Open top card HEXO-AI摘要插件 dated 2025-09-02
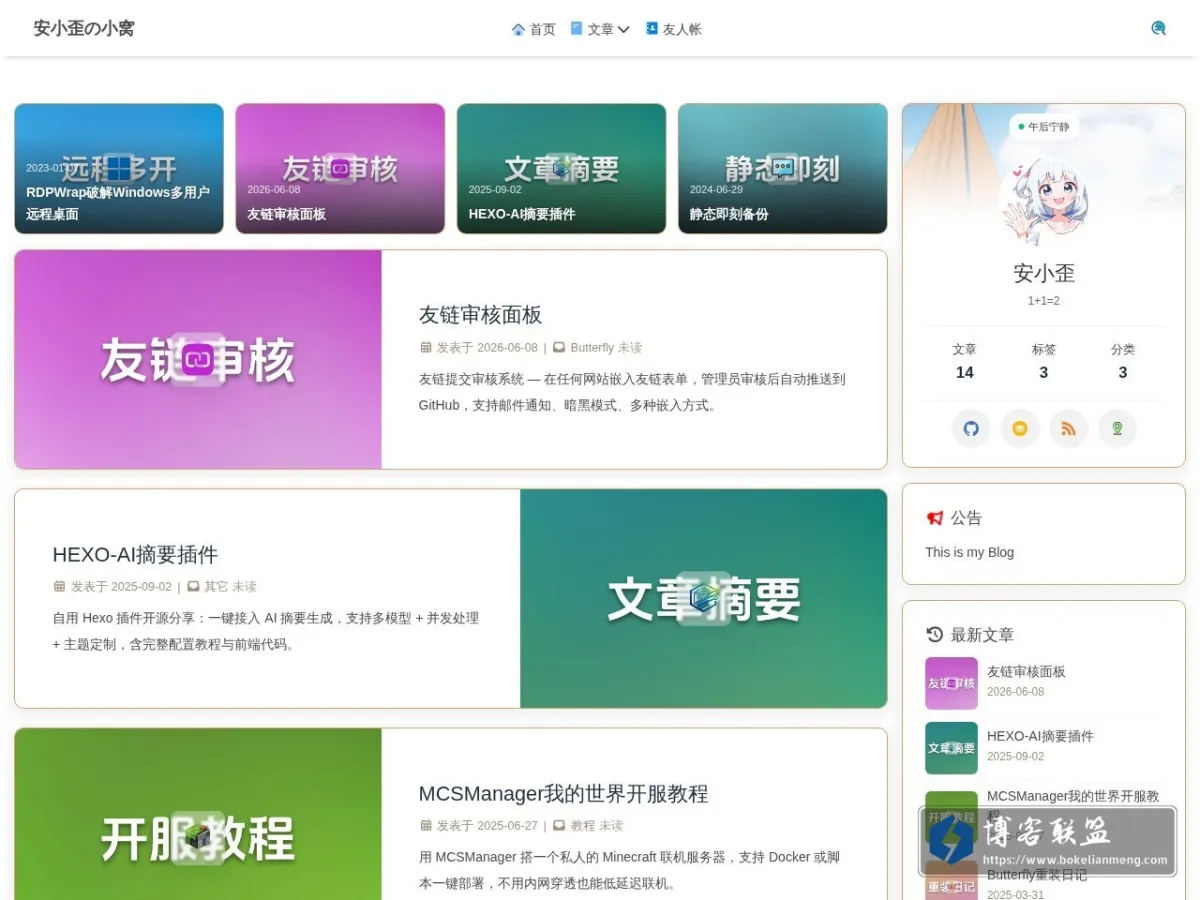Viewport: 1200px width, 900px height. point(561,169)
